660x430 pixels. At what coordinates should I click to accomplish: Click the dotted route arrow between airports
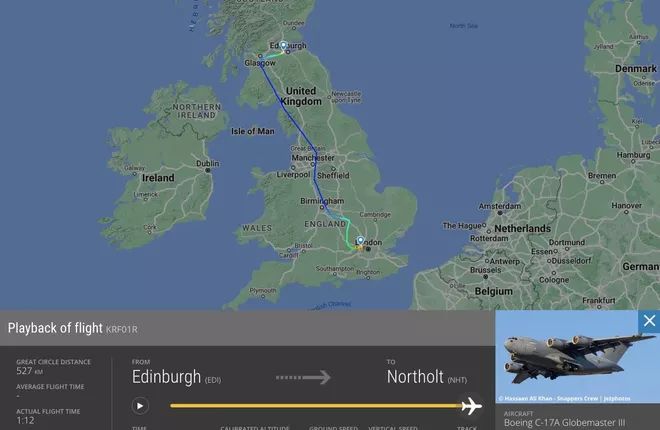click(x=303, y=377)
